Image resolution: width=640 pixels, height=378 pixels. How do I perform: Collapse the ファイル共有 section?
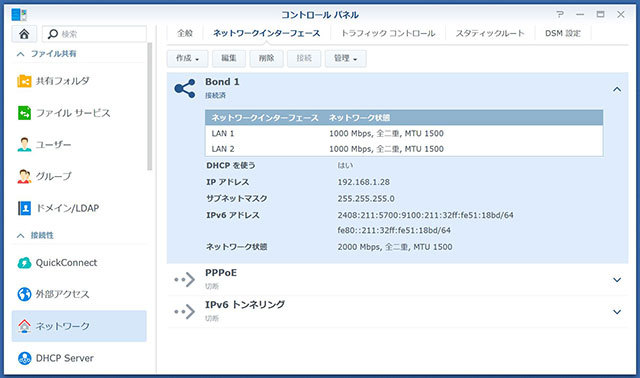(20, 54)
